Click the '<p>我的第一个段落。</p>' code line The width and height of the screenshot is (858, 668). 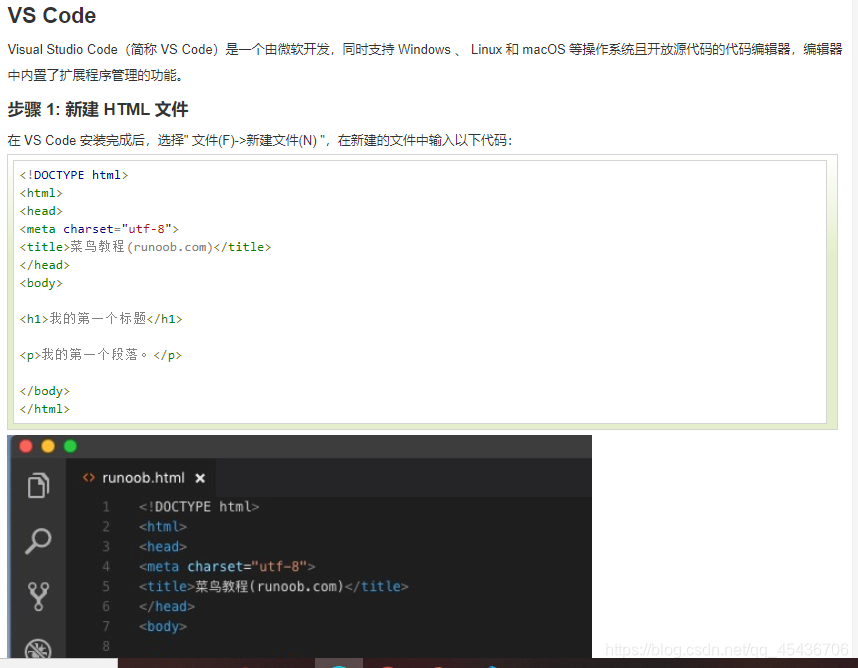[101, 355]
